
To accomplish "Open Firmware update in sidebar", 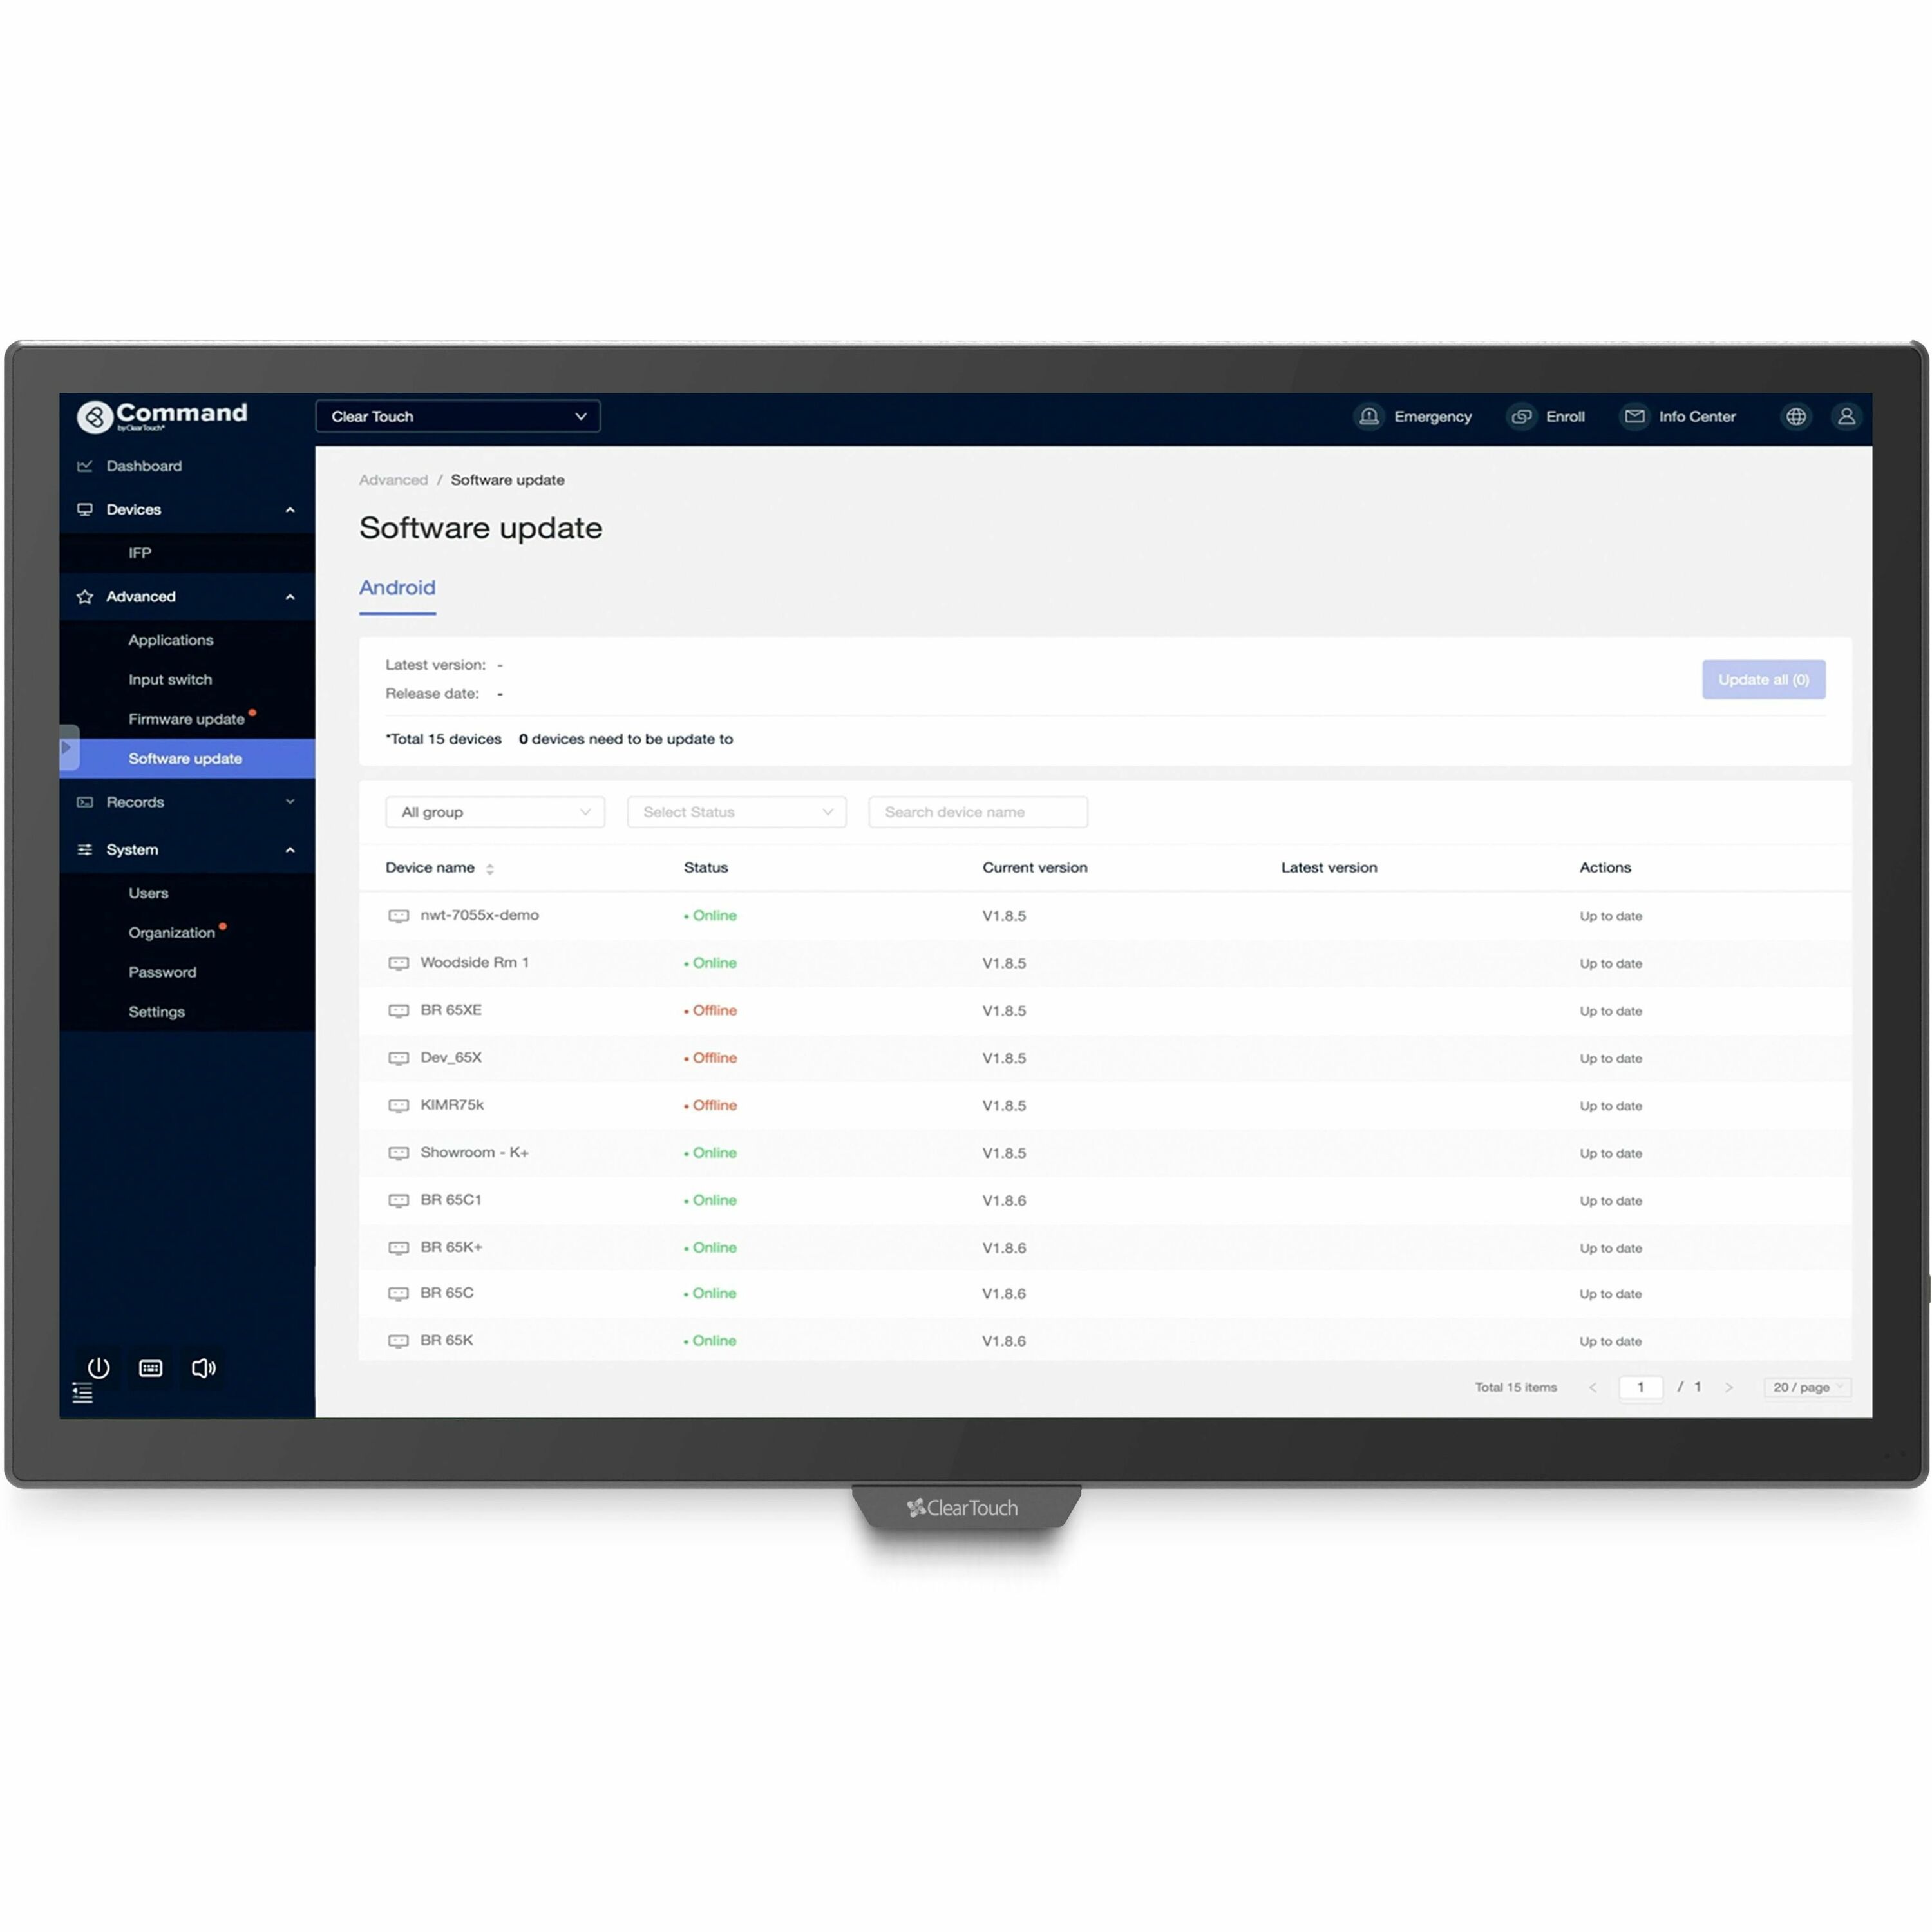I will pyautogui.click(x=186, y=719).
